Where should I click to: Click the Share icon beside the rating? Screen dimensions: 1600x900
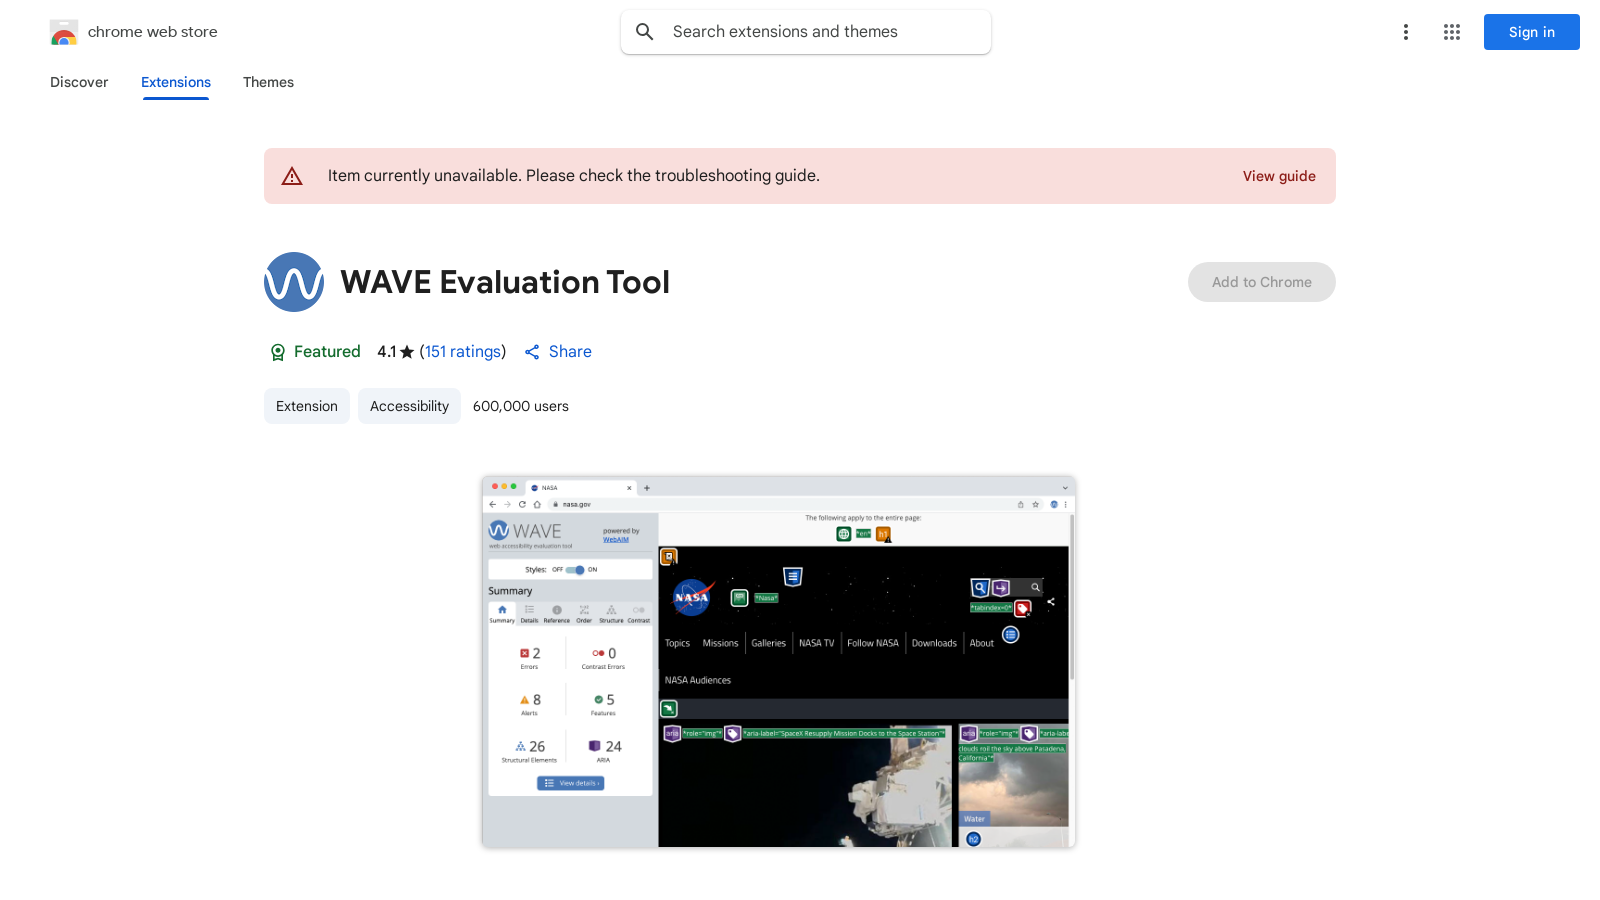tap(531, 352)
